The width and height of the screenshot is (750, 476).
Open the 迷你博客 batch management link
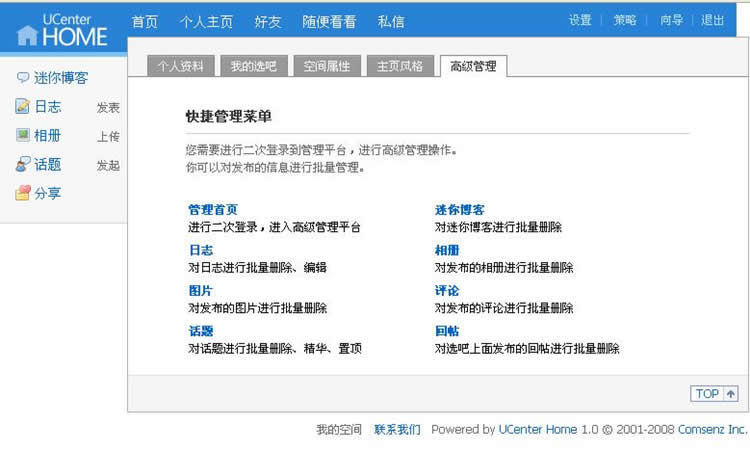(460, 210)
